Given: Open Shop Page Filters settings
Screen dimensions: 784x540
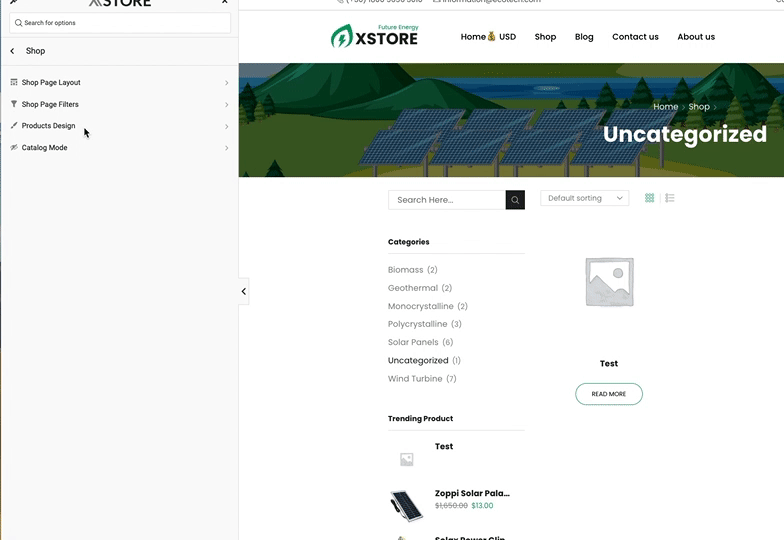Looking at the screenshot, I should tap(120, 104).
